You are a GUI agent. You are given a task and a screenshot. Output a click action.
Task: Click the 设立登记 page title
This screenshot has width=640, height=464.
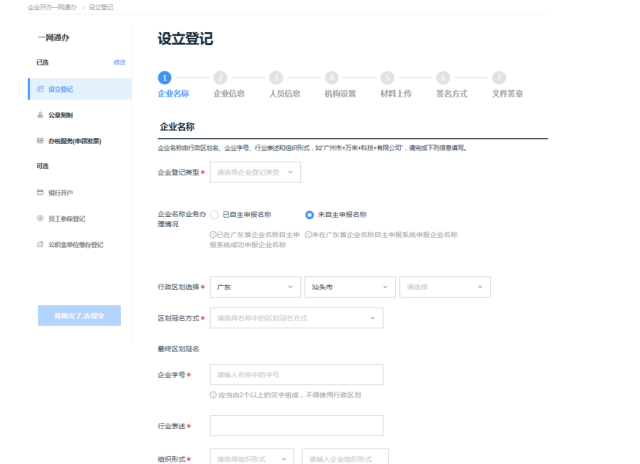pos(186,39)
